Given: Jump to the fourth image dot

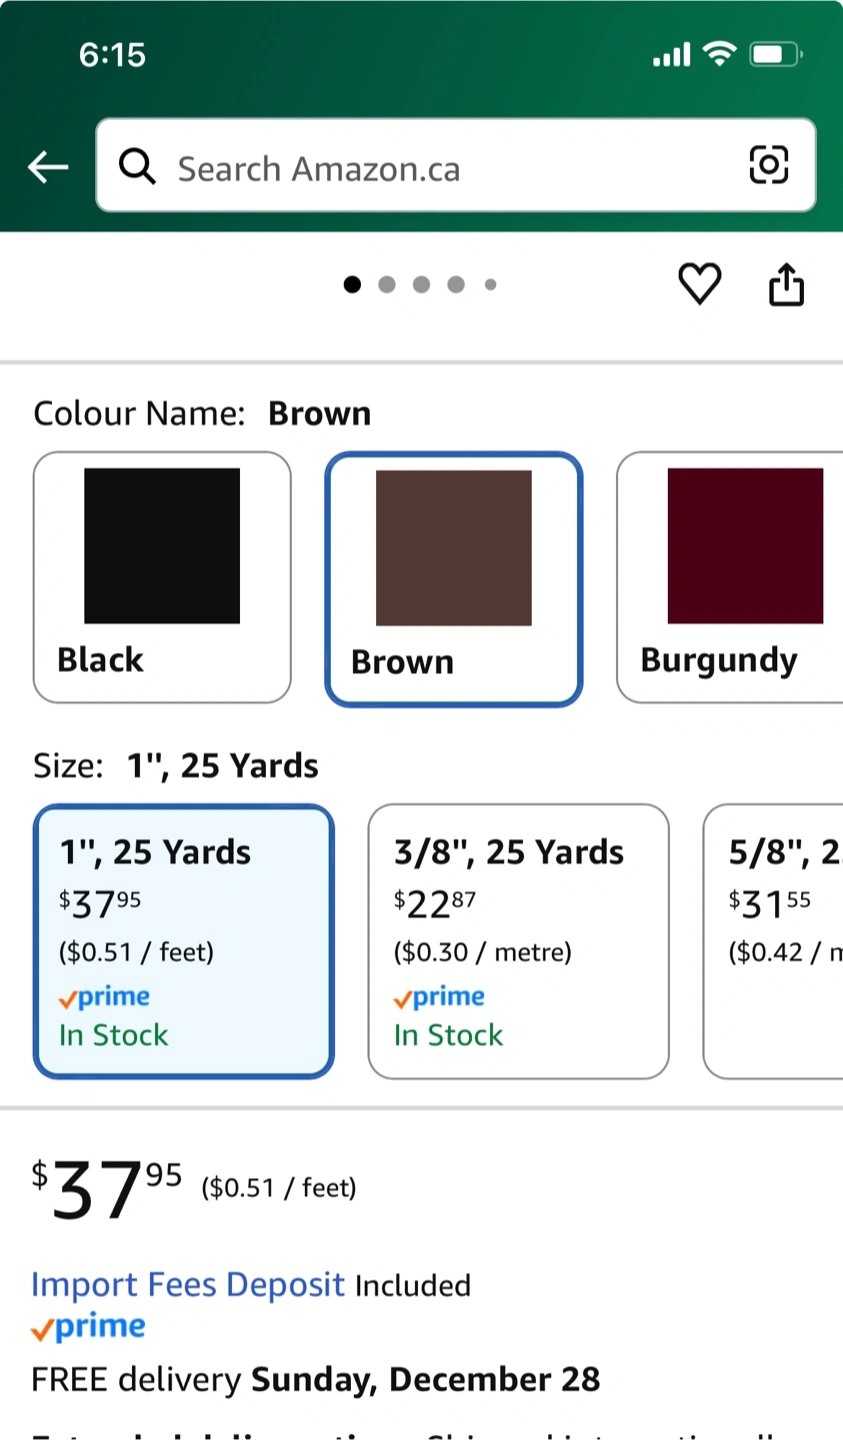Looking at the screenshot, I should pos(456,285).
